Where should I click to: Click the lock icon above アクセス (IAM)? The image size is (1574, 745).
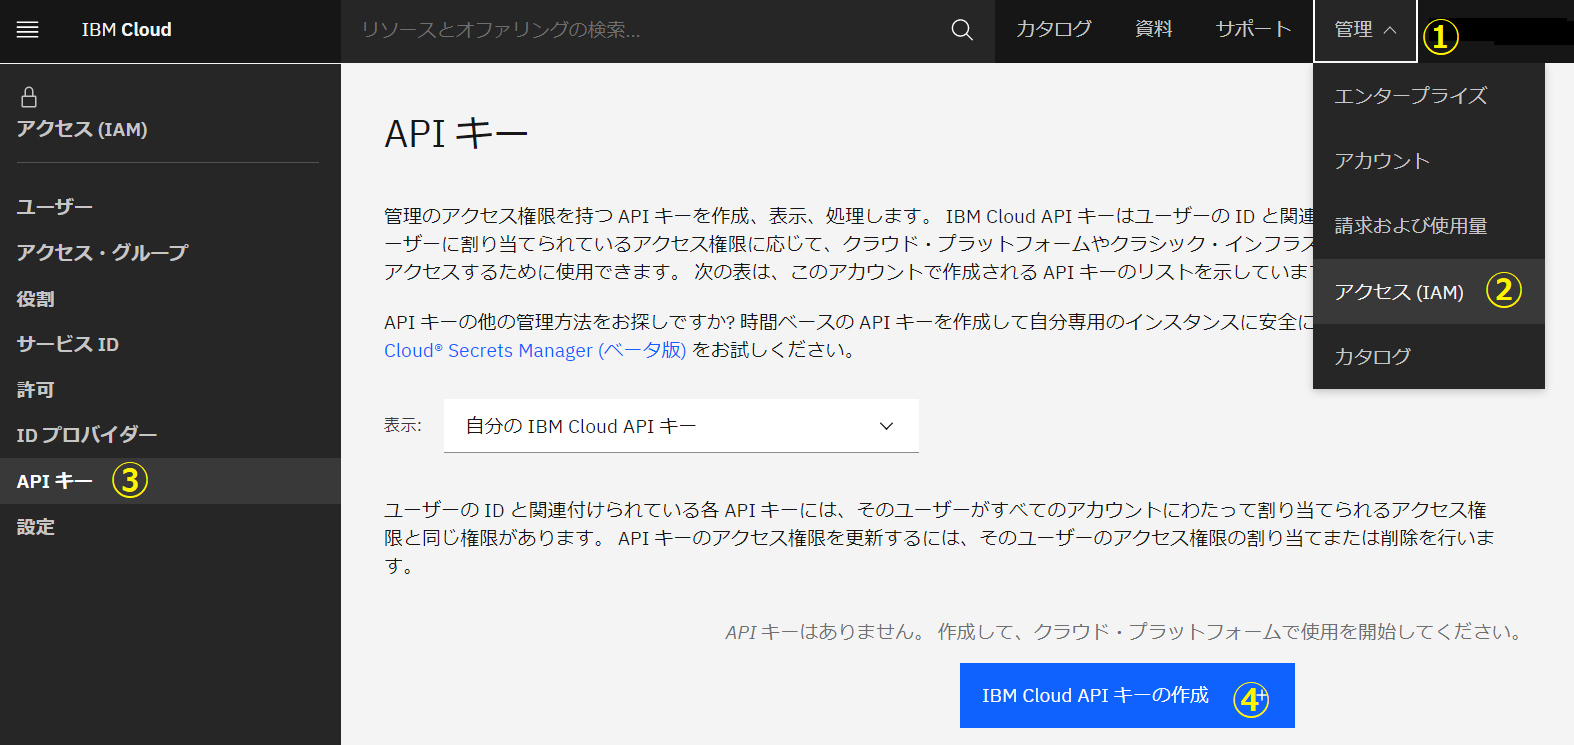[x=29, y=97]
